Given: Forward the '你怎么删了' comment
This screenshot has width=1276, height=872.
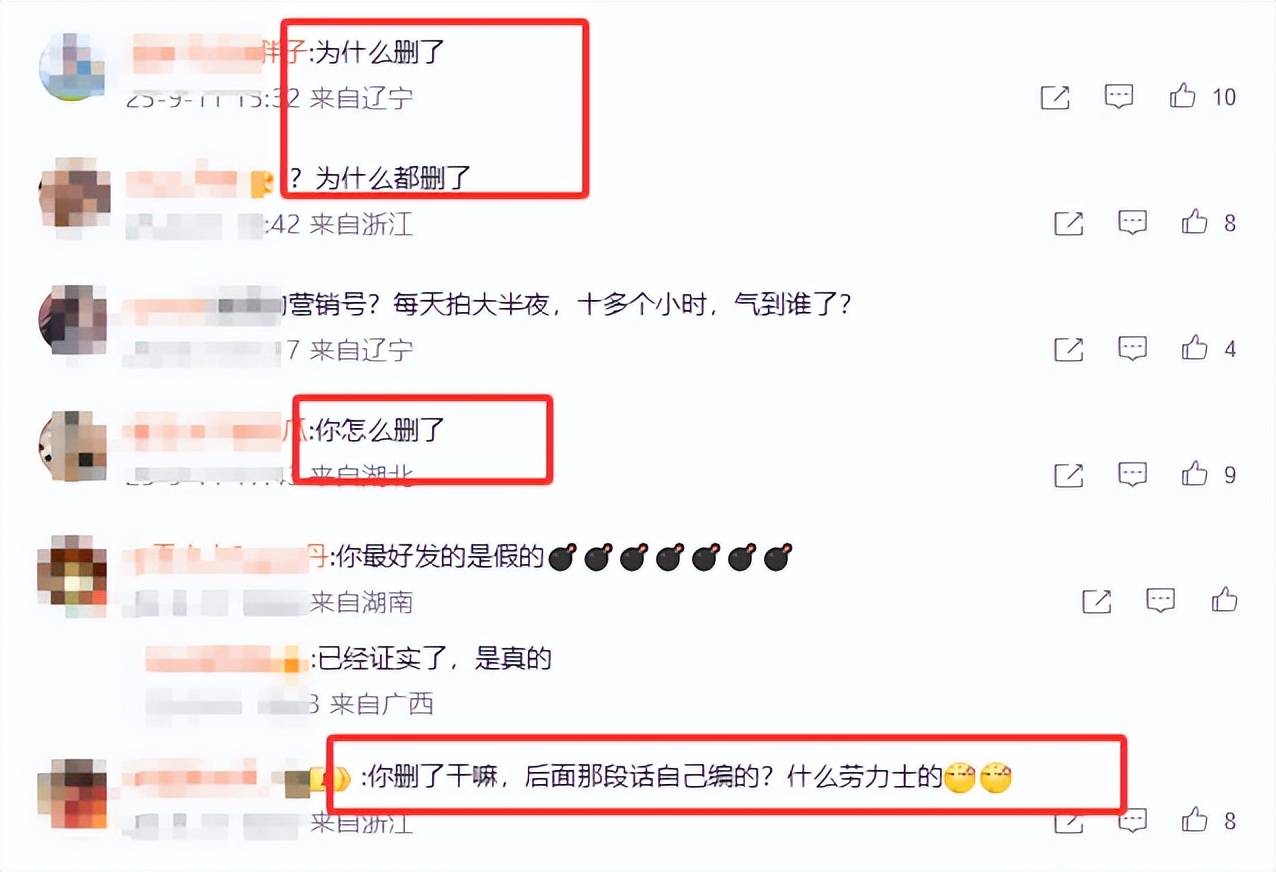Looking at the screenshot, I should [x=1069, y=475].
